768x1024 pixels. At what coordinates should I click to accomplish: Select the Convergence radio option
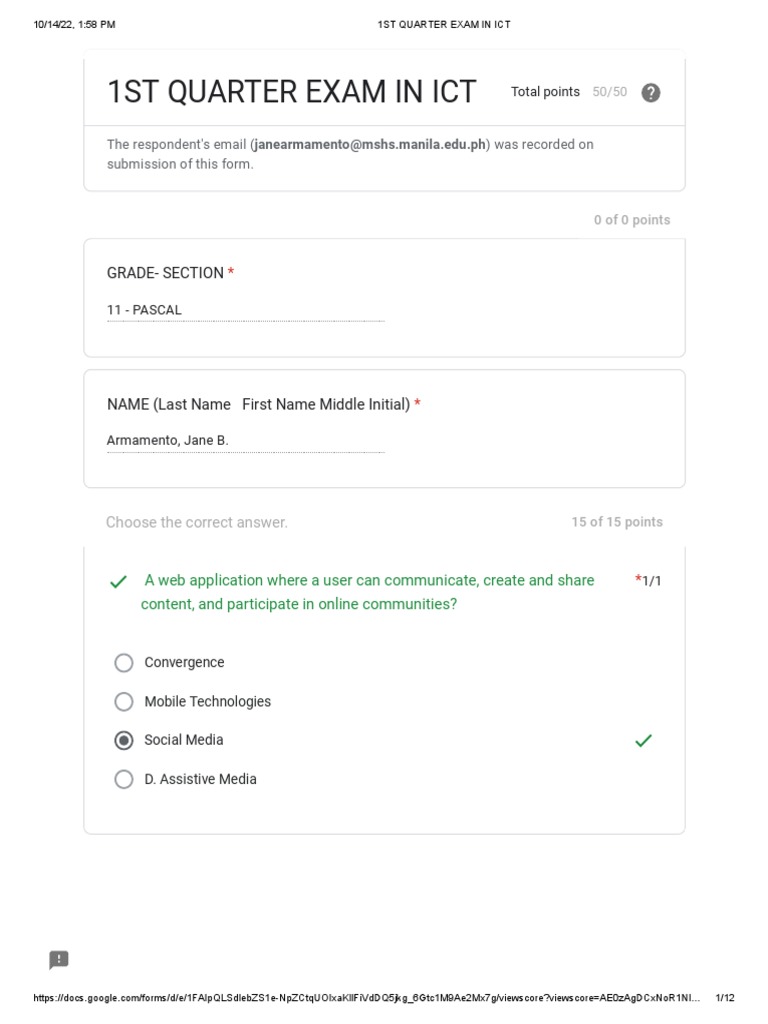pyautogui.click(x=124, y=663)
